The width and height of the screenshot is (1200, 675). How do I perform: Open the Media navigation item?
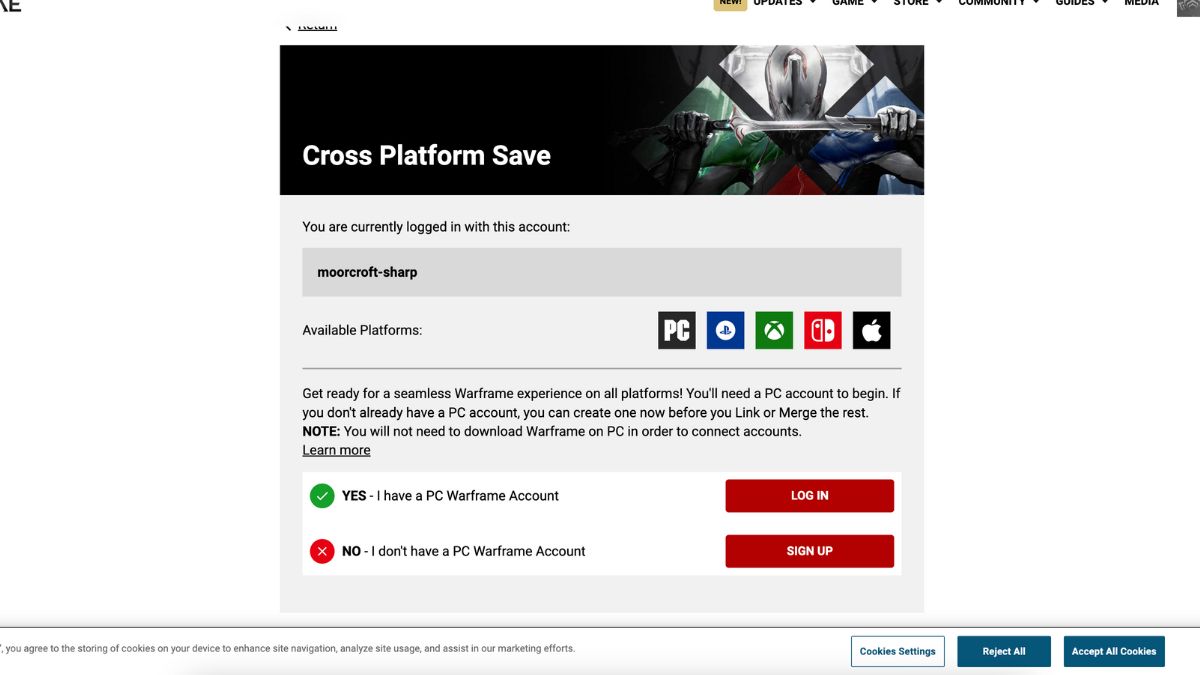[1141, 3]
